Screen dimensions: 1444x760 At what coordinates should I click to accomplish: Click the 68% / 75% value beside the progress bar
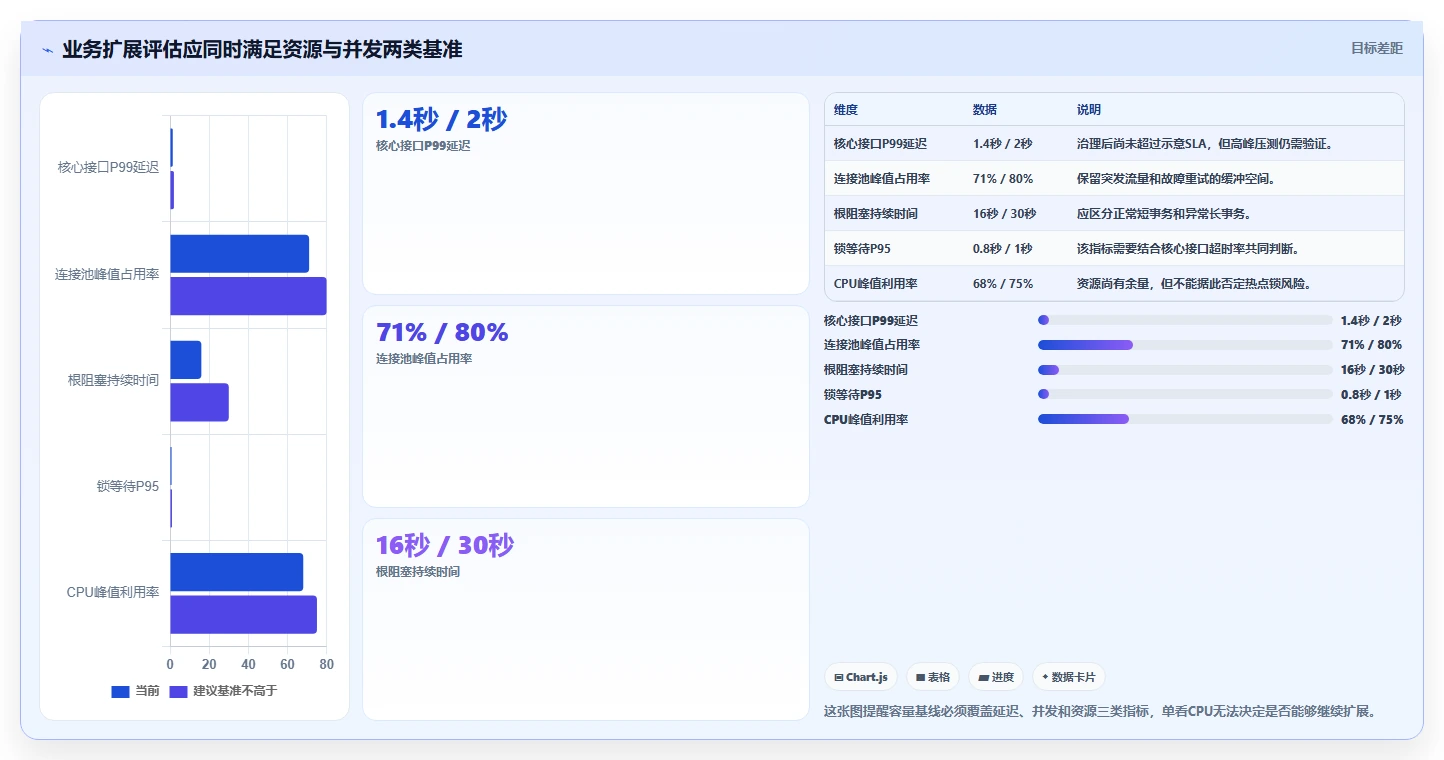pos(1372,419)
